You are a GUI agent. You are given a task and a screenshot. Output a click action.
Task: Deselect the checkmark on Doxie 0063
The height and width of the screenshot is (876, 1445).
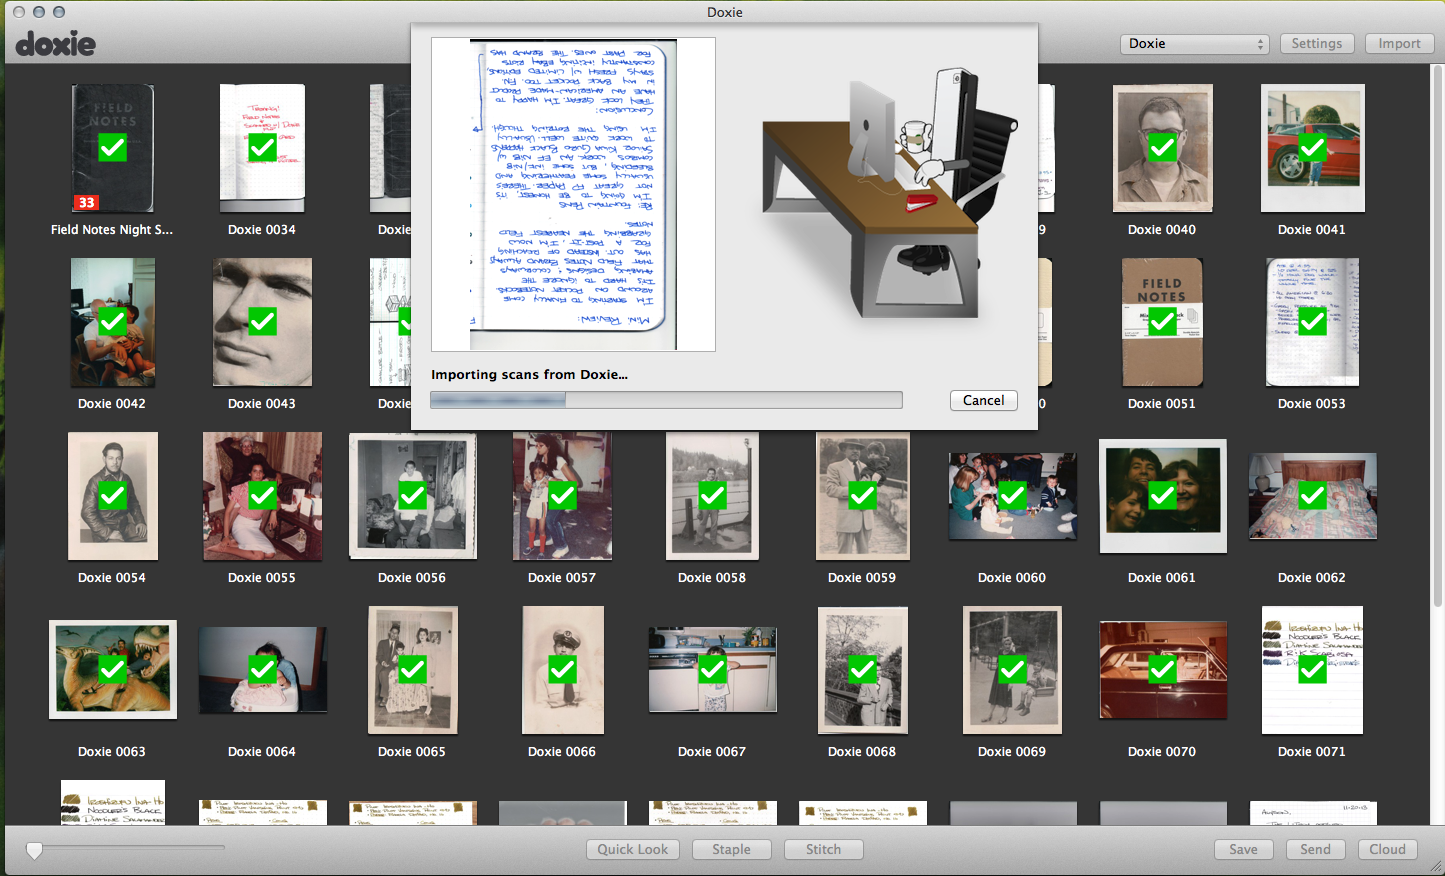[x=113, y=670]
